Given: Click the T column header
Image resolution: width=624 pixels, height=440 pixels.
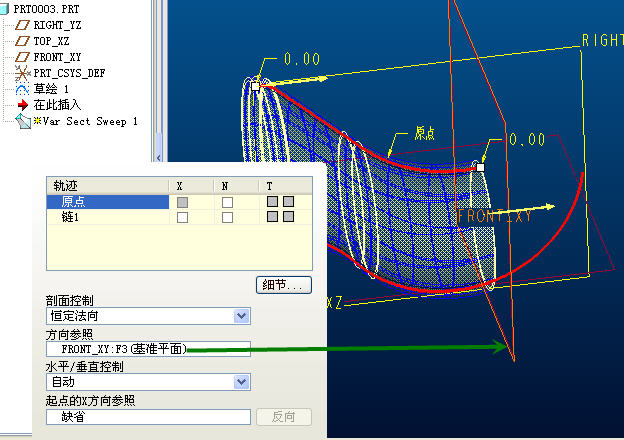Looking at the screenshot, I should click(286, 186).
